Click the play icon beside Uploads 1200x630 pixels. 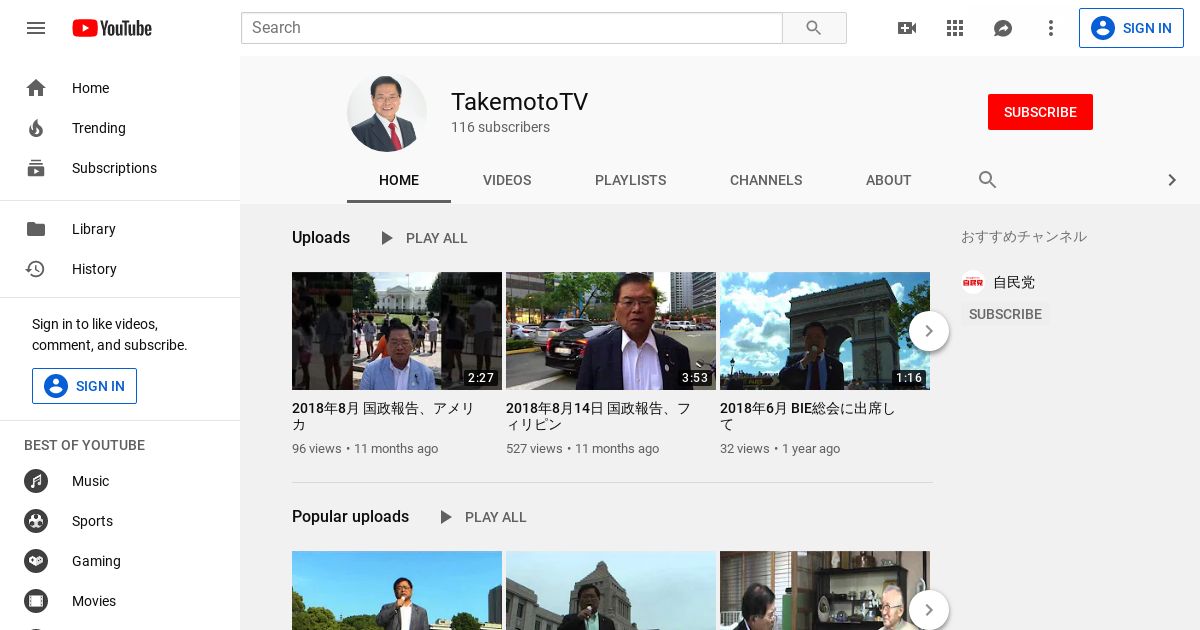tap(386, 238)
